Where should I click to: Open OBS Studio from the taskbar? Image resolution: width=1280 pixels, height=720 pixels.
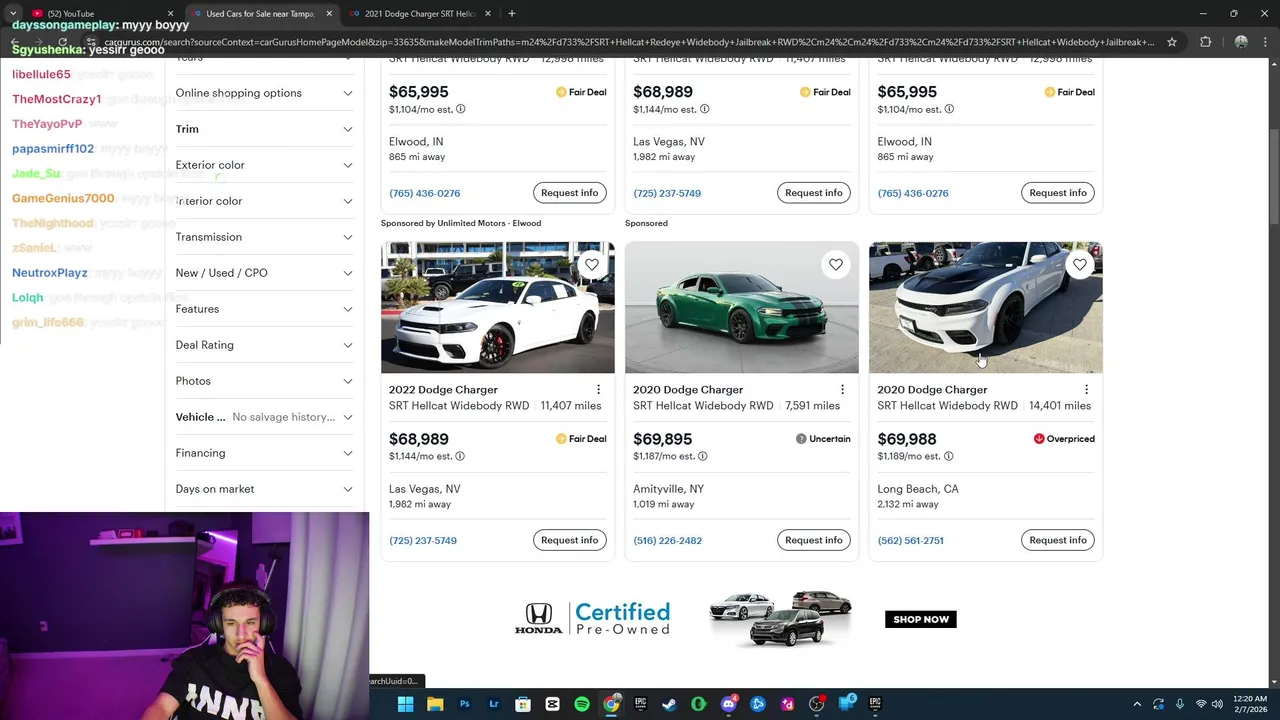[816, 704]
